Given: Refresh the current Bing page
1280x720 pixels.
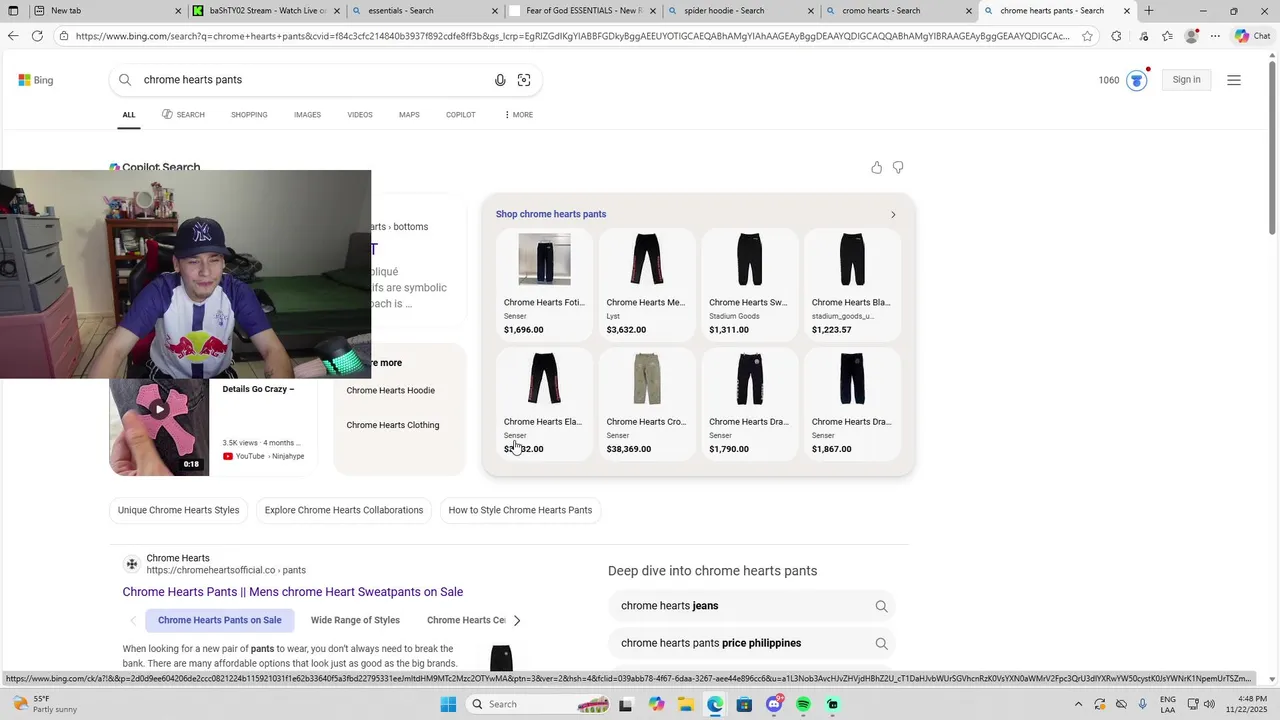Looking at the screenshot, I should pyautogui.click(x=37, y=36).
